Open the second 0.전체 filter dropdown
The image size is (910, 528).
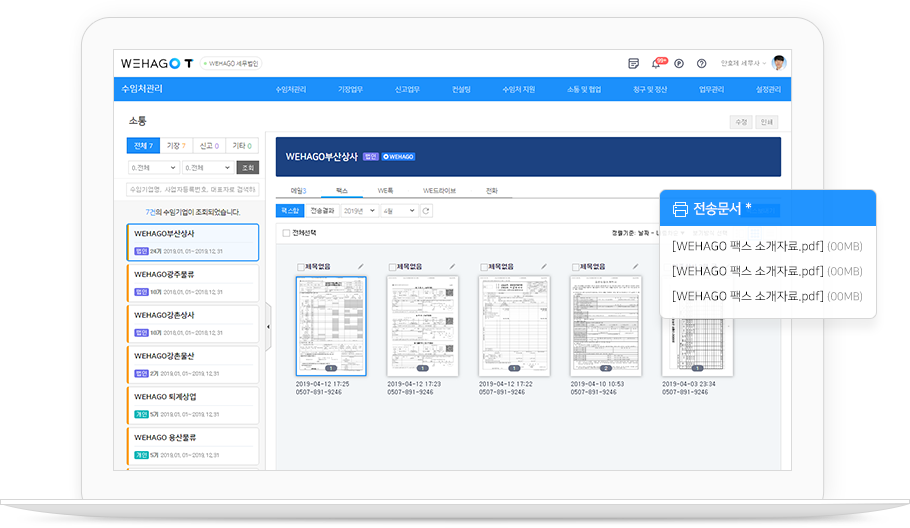tap(208, 168)
